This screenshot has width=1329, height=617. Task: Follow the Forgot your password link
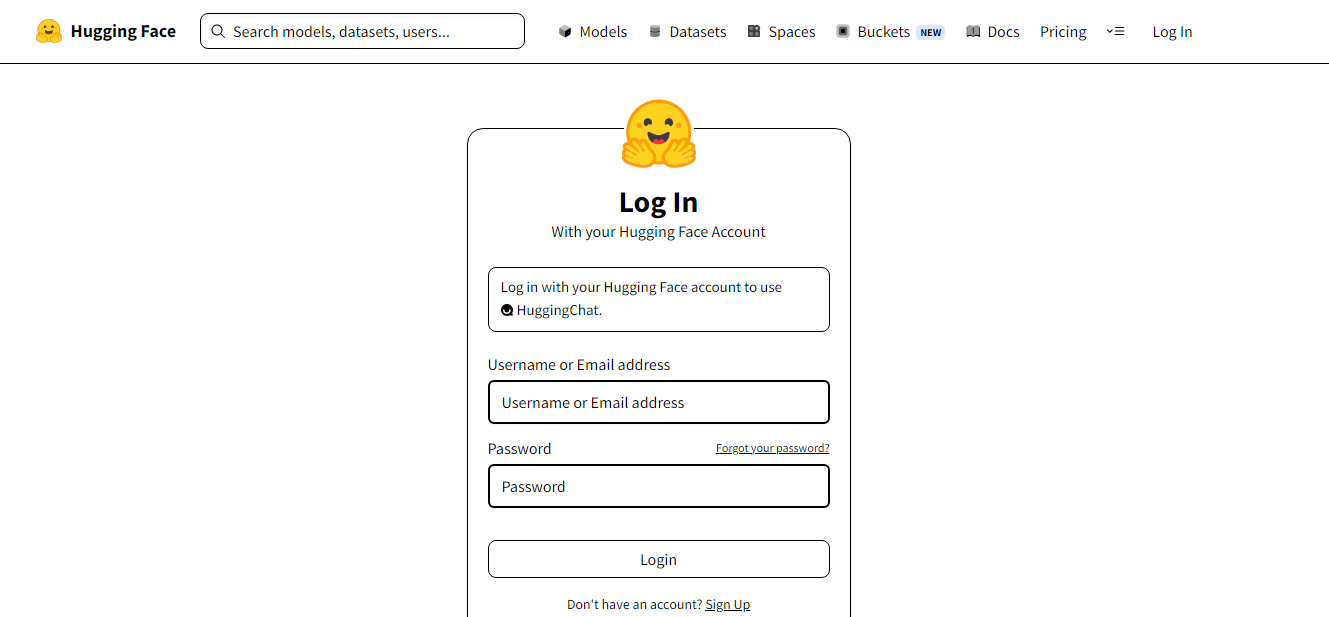pyautogui.click(x=773, y=448)
